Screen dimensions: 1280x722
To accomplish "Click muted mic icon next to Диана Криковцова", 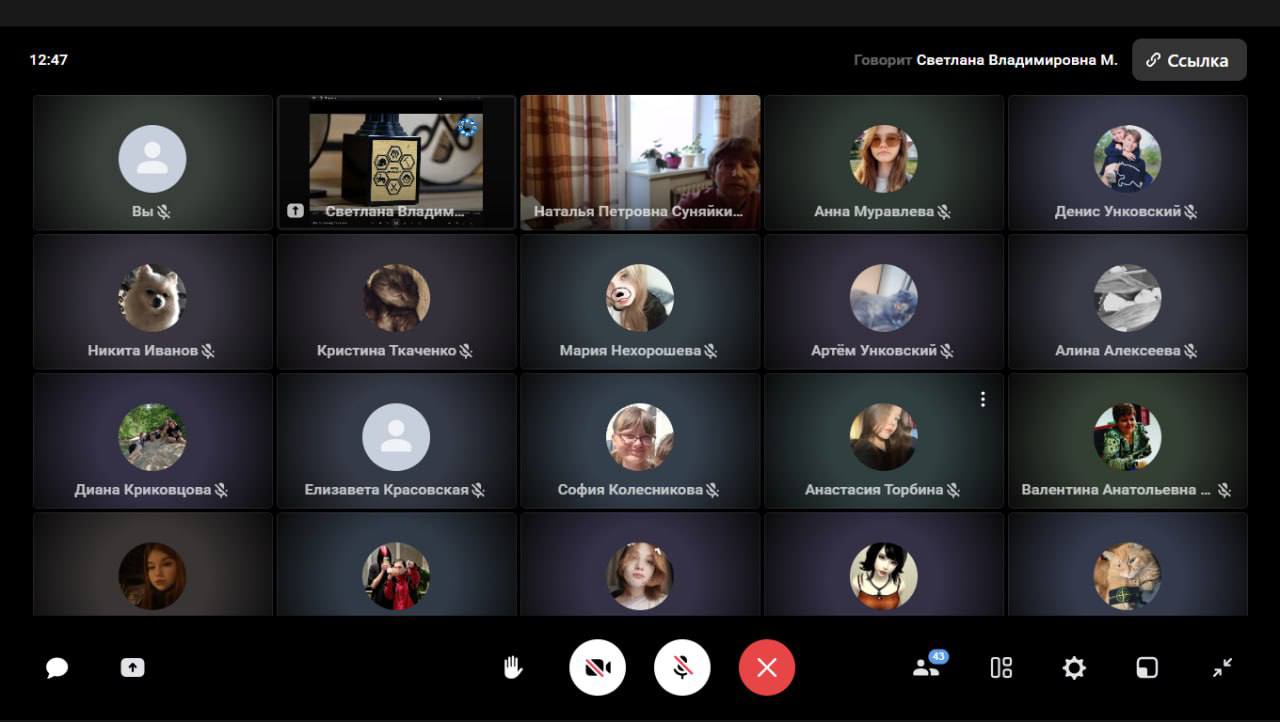I will click(222, 490).
